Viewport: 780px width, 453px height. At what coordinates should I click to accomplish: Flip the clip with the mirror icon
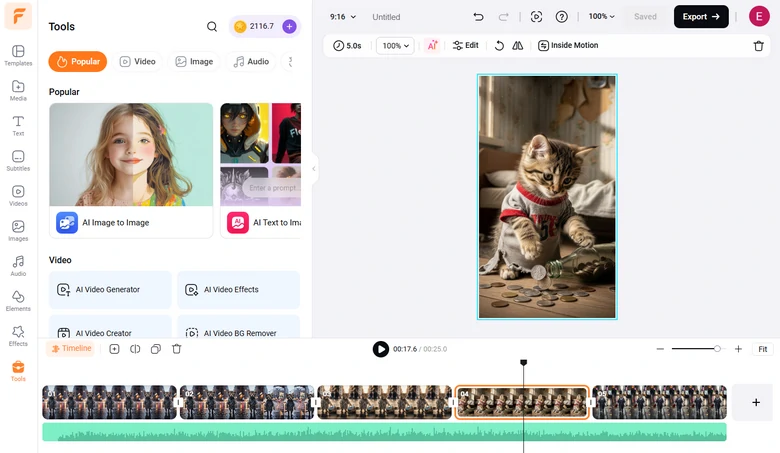pyautogui.click(x=517, y=46)
